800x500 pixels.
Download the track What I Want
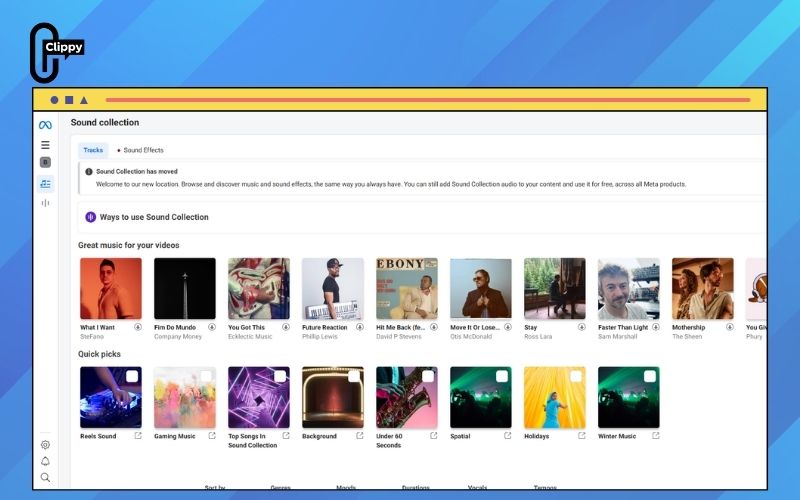pos(138,327)
